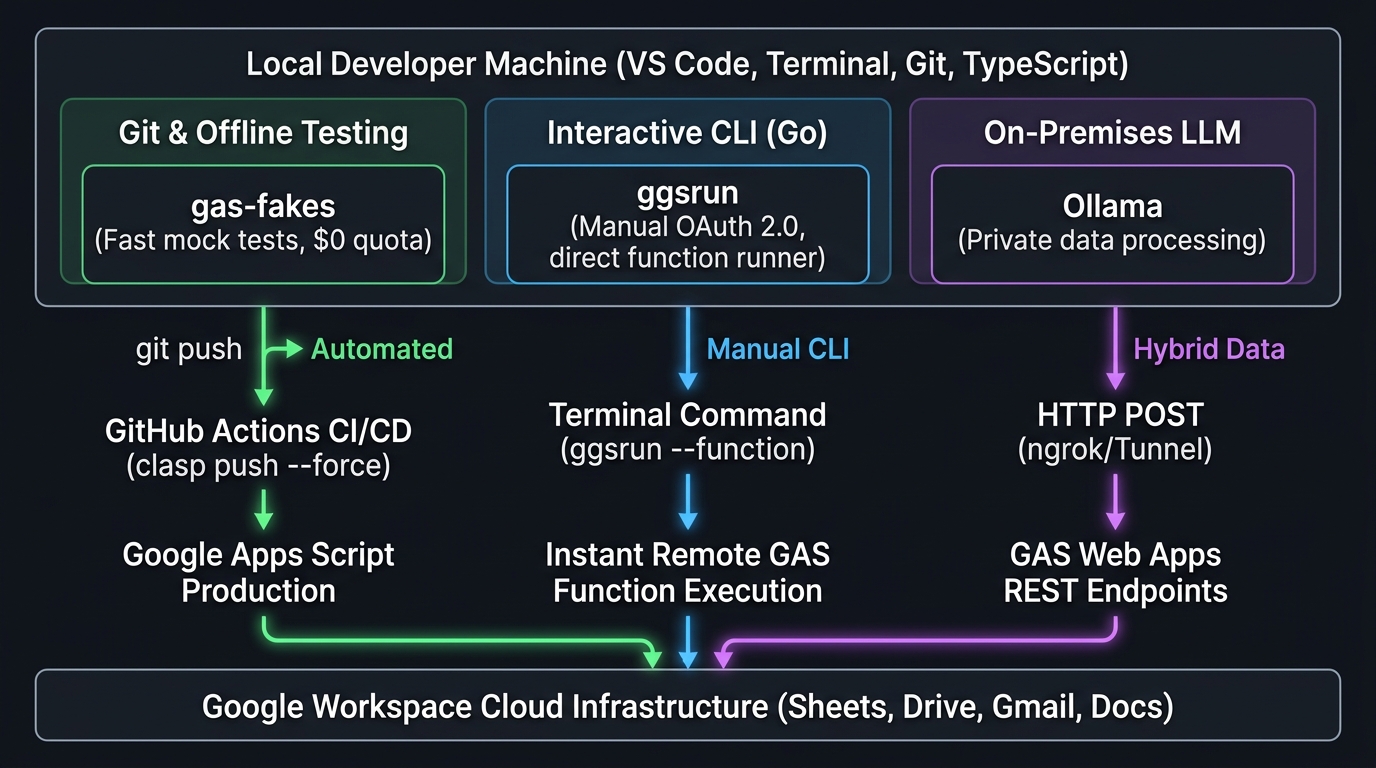Select the Terminal Command label
This screenshot has width=1376, height=768.
pos(688,414)
